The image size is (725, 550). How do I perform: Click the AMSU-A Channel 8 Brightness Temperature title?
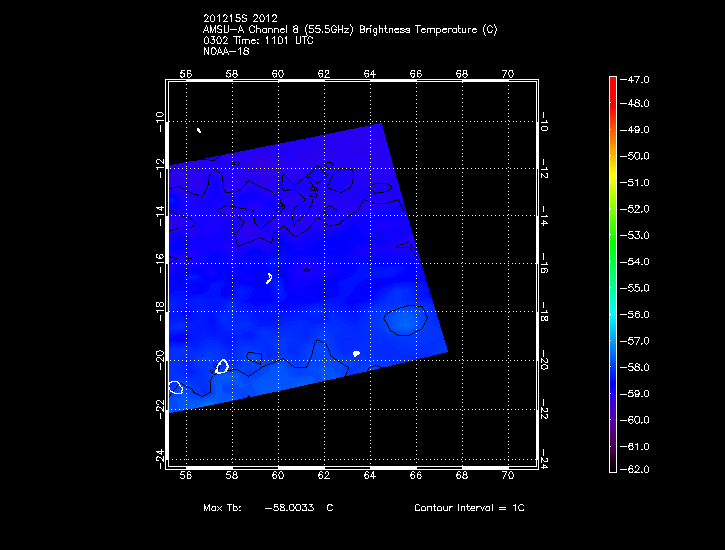[x=348, y=29]
